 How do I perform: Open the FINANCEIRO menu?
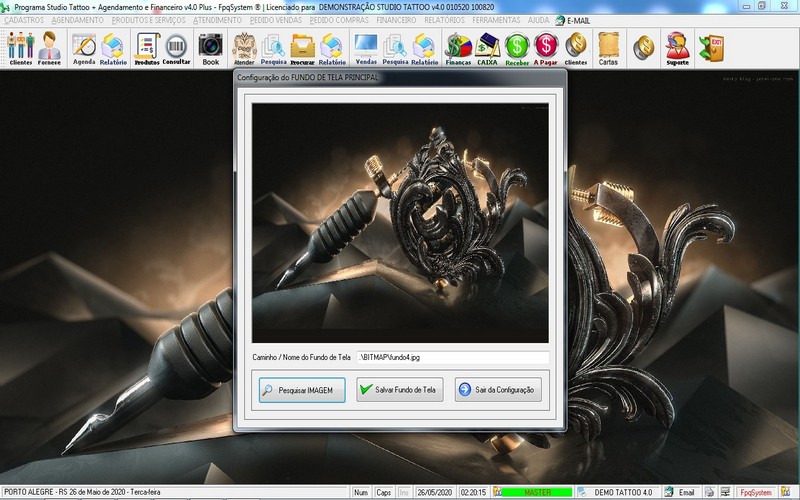pyautogui.click(x=396, y=20)
